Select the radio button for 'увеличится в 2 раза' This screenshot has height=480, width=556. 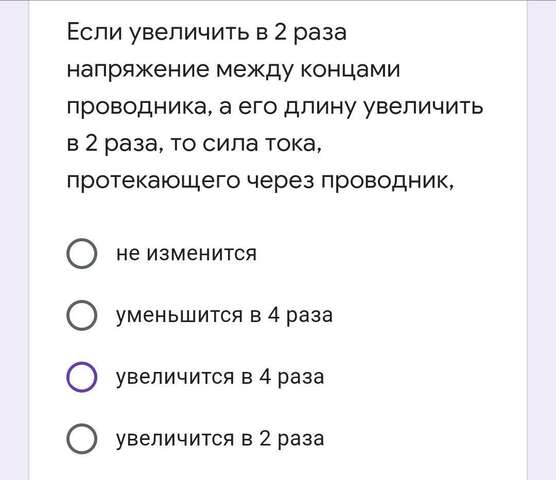click(x=82, y=439)
